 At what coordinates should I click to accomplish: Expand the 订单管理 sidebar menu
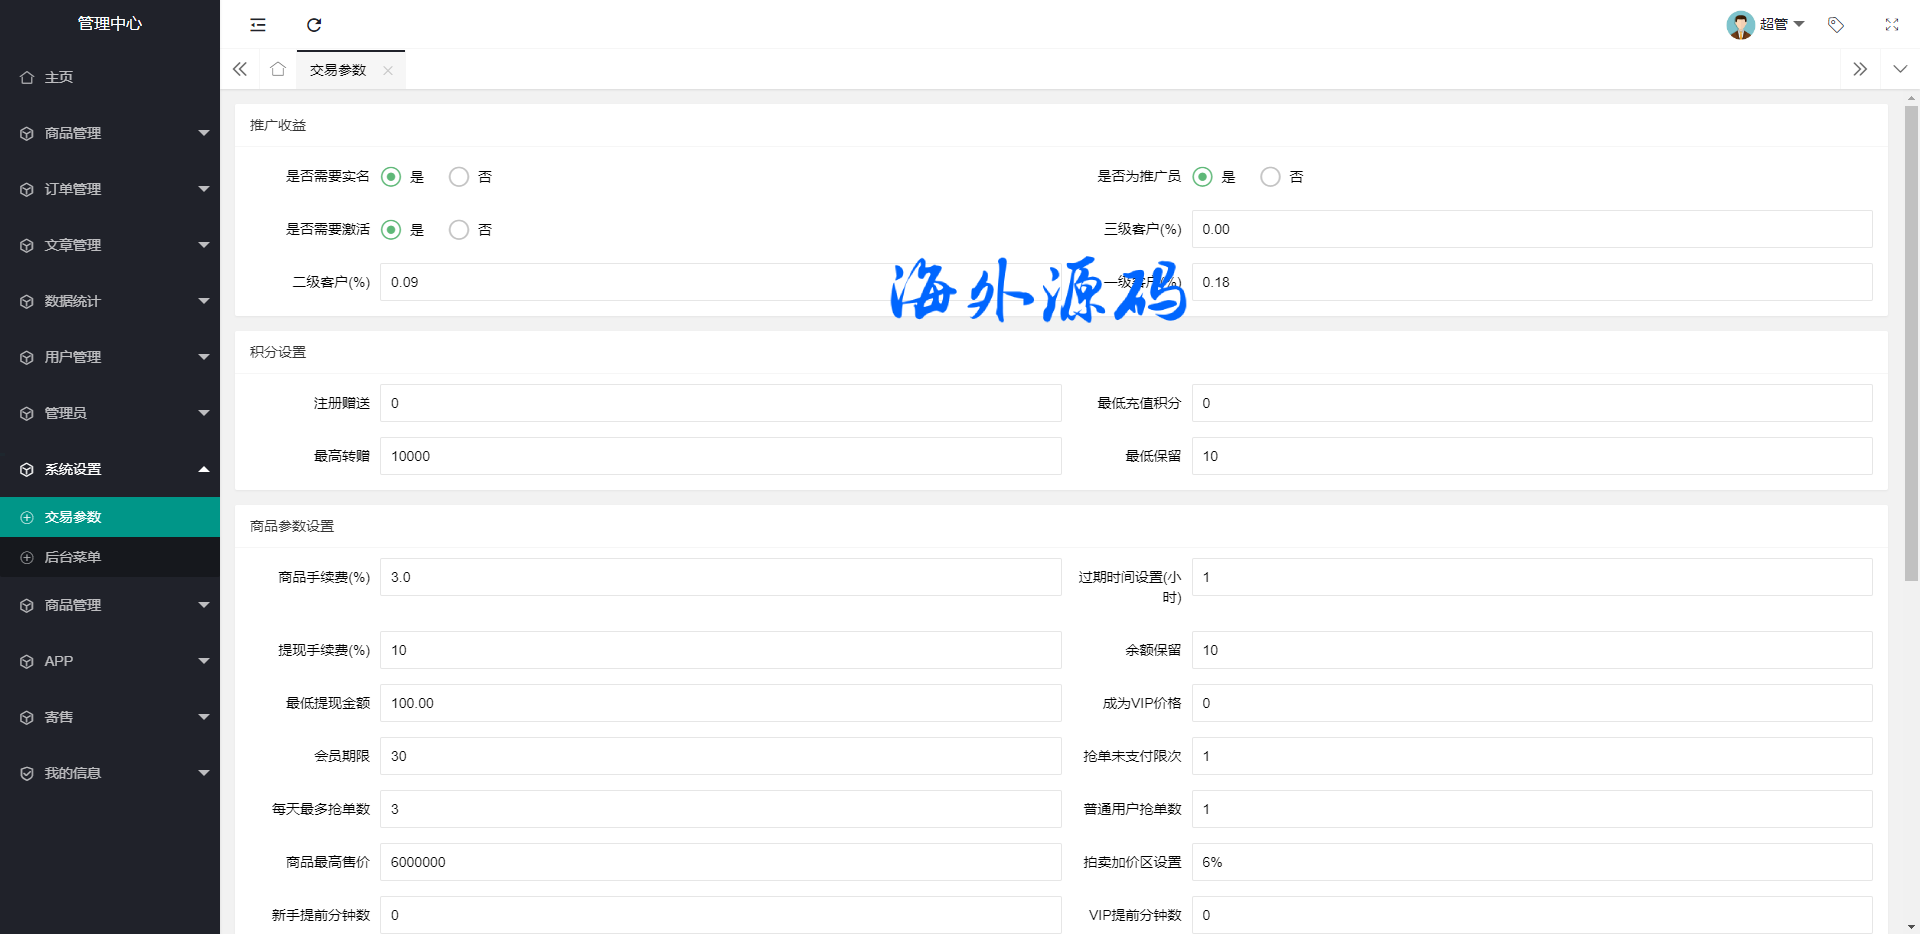(x=110, y=189)
